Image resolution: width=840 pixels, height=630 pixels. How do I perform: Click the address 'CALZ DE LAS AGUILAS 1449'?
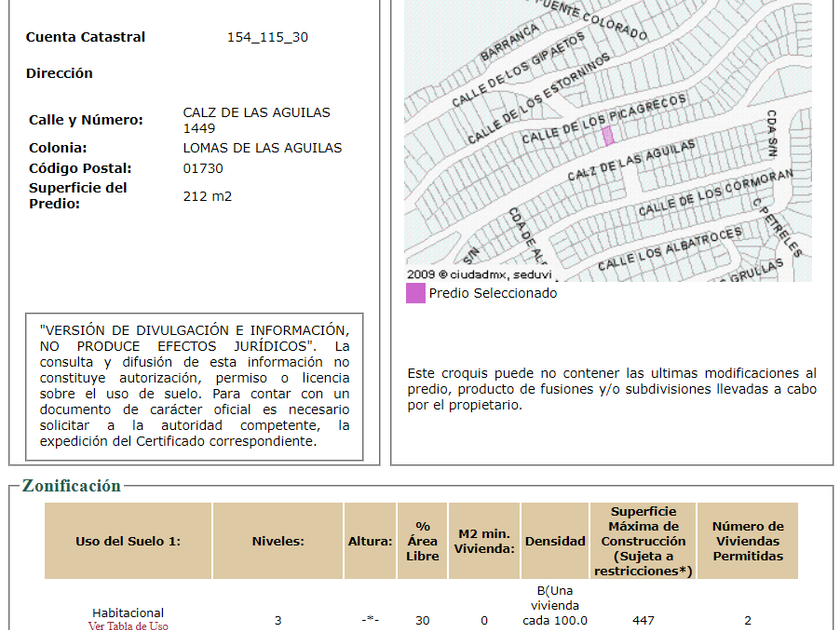pyautogui.click(x=257, y=120)
